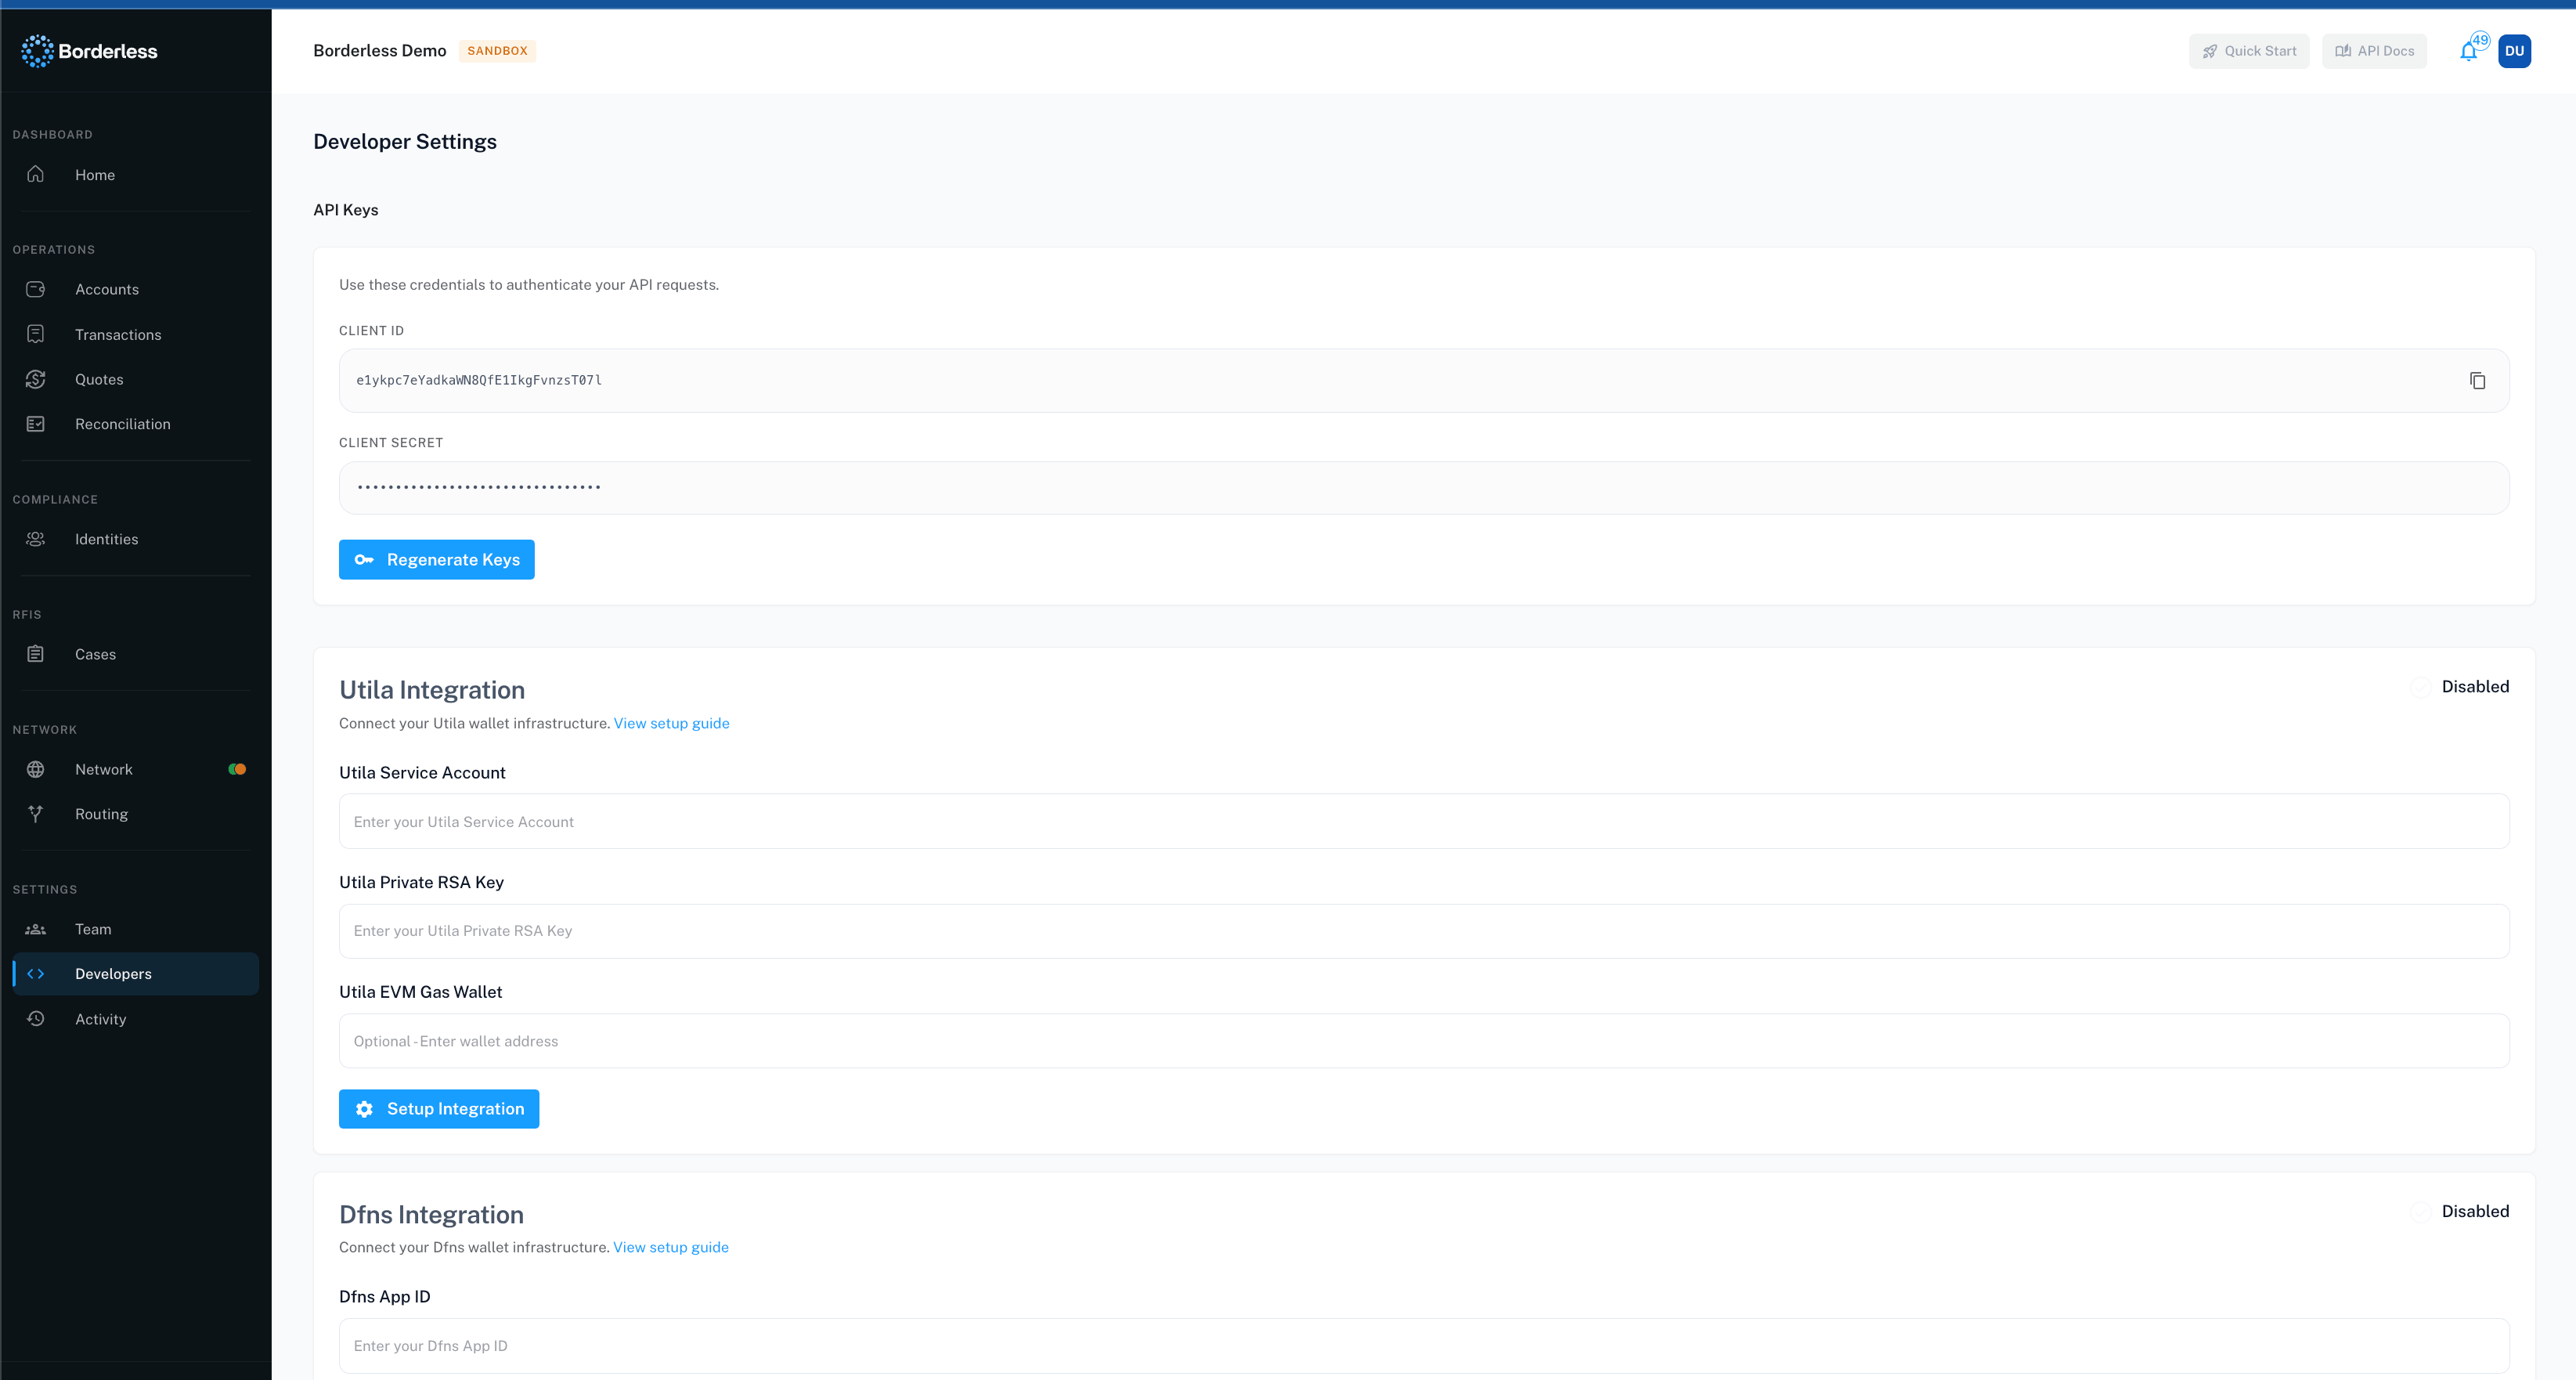The image size is (2576, 1380).
Task: Navigate to Transactions page
Action: [x=135, y=334]
